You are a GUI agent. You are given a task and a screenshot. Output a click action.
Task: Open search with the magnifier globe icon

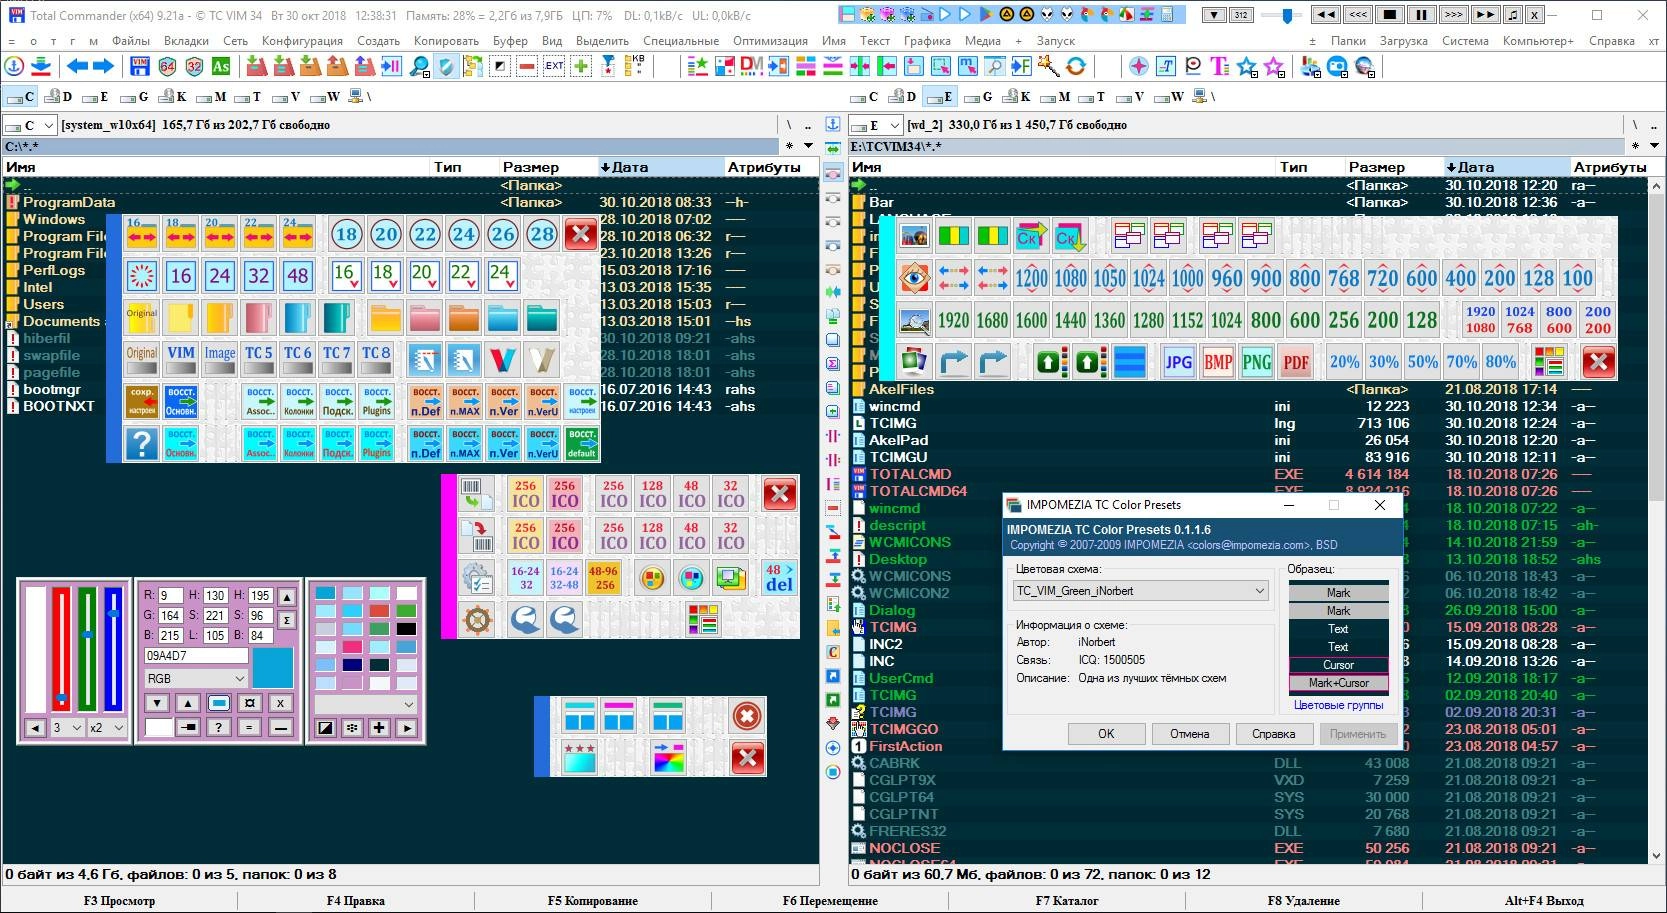[420, 67]
